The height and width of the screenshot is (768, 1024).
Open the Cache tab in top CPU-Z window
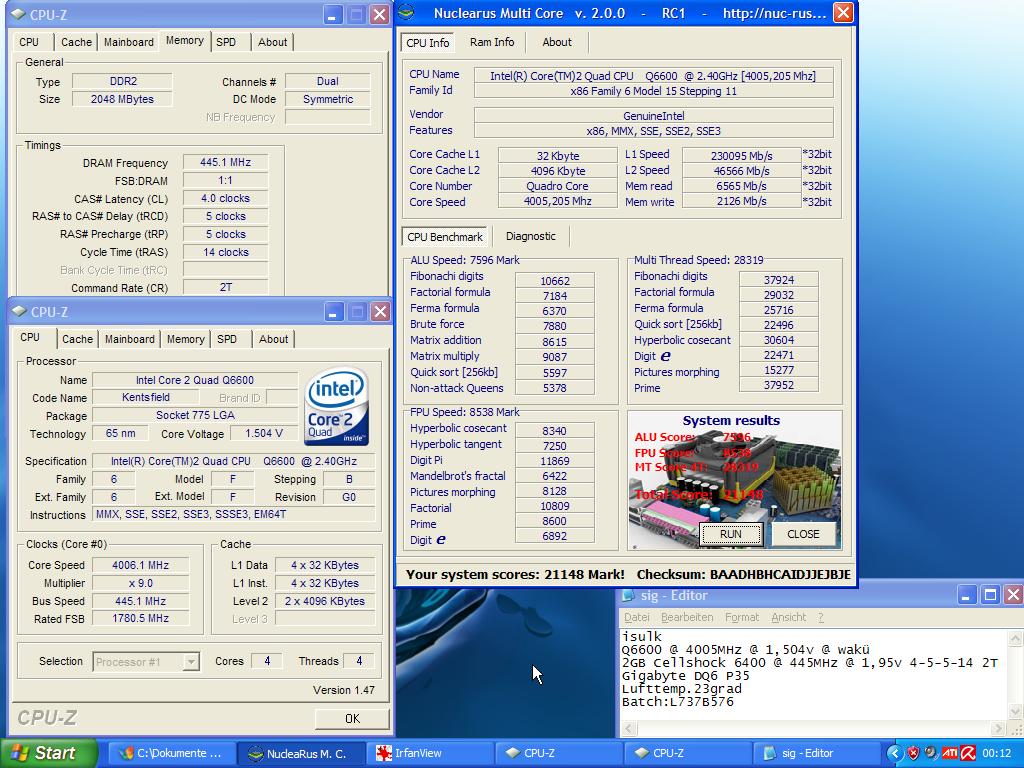tap(76, 42)
